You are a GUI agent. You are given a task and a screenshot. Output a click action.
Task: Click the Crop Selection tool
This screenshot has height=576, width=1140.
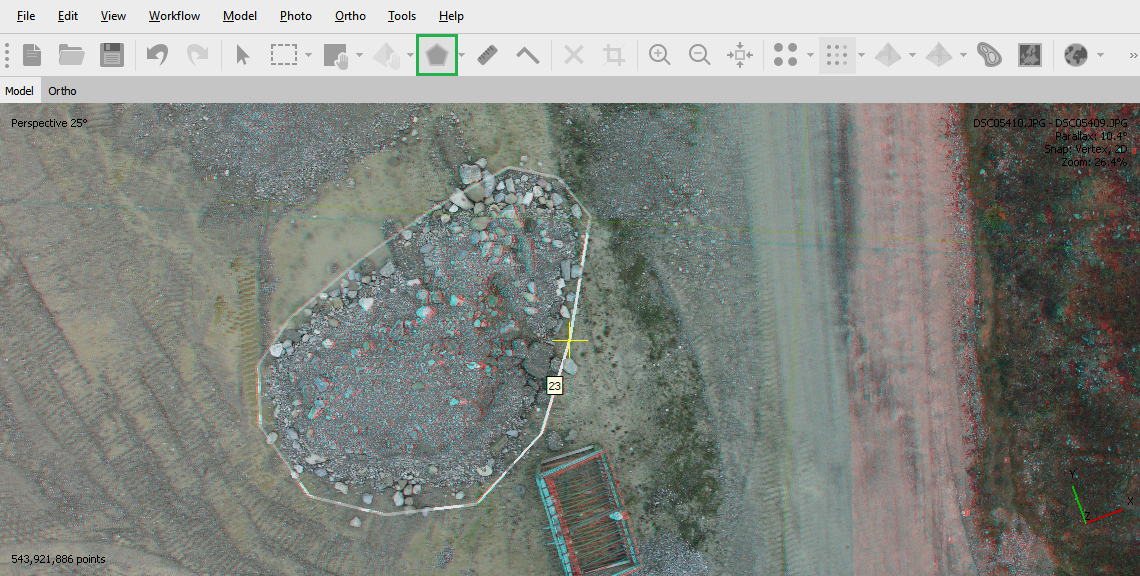coord(614,55)
